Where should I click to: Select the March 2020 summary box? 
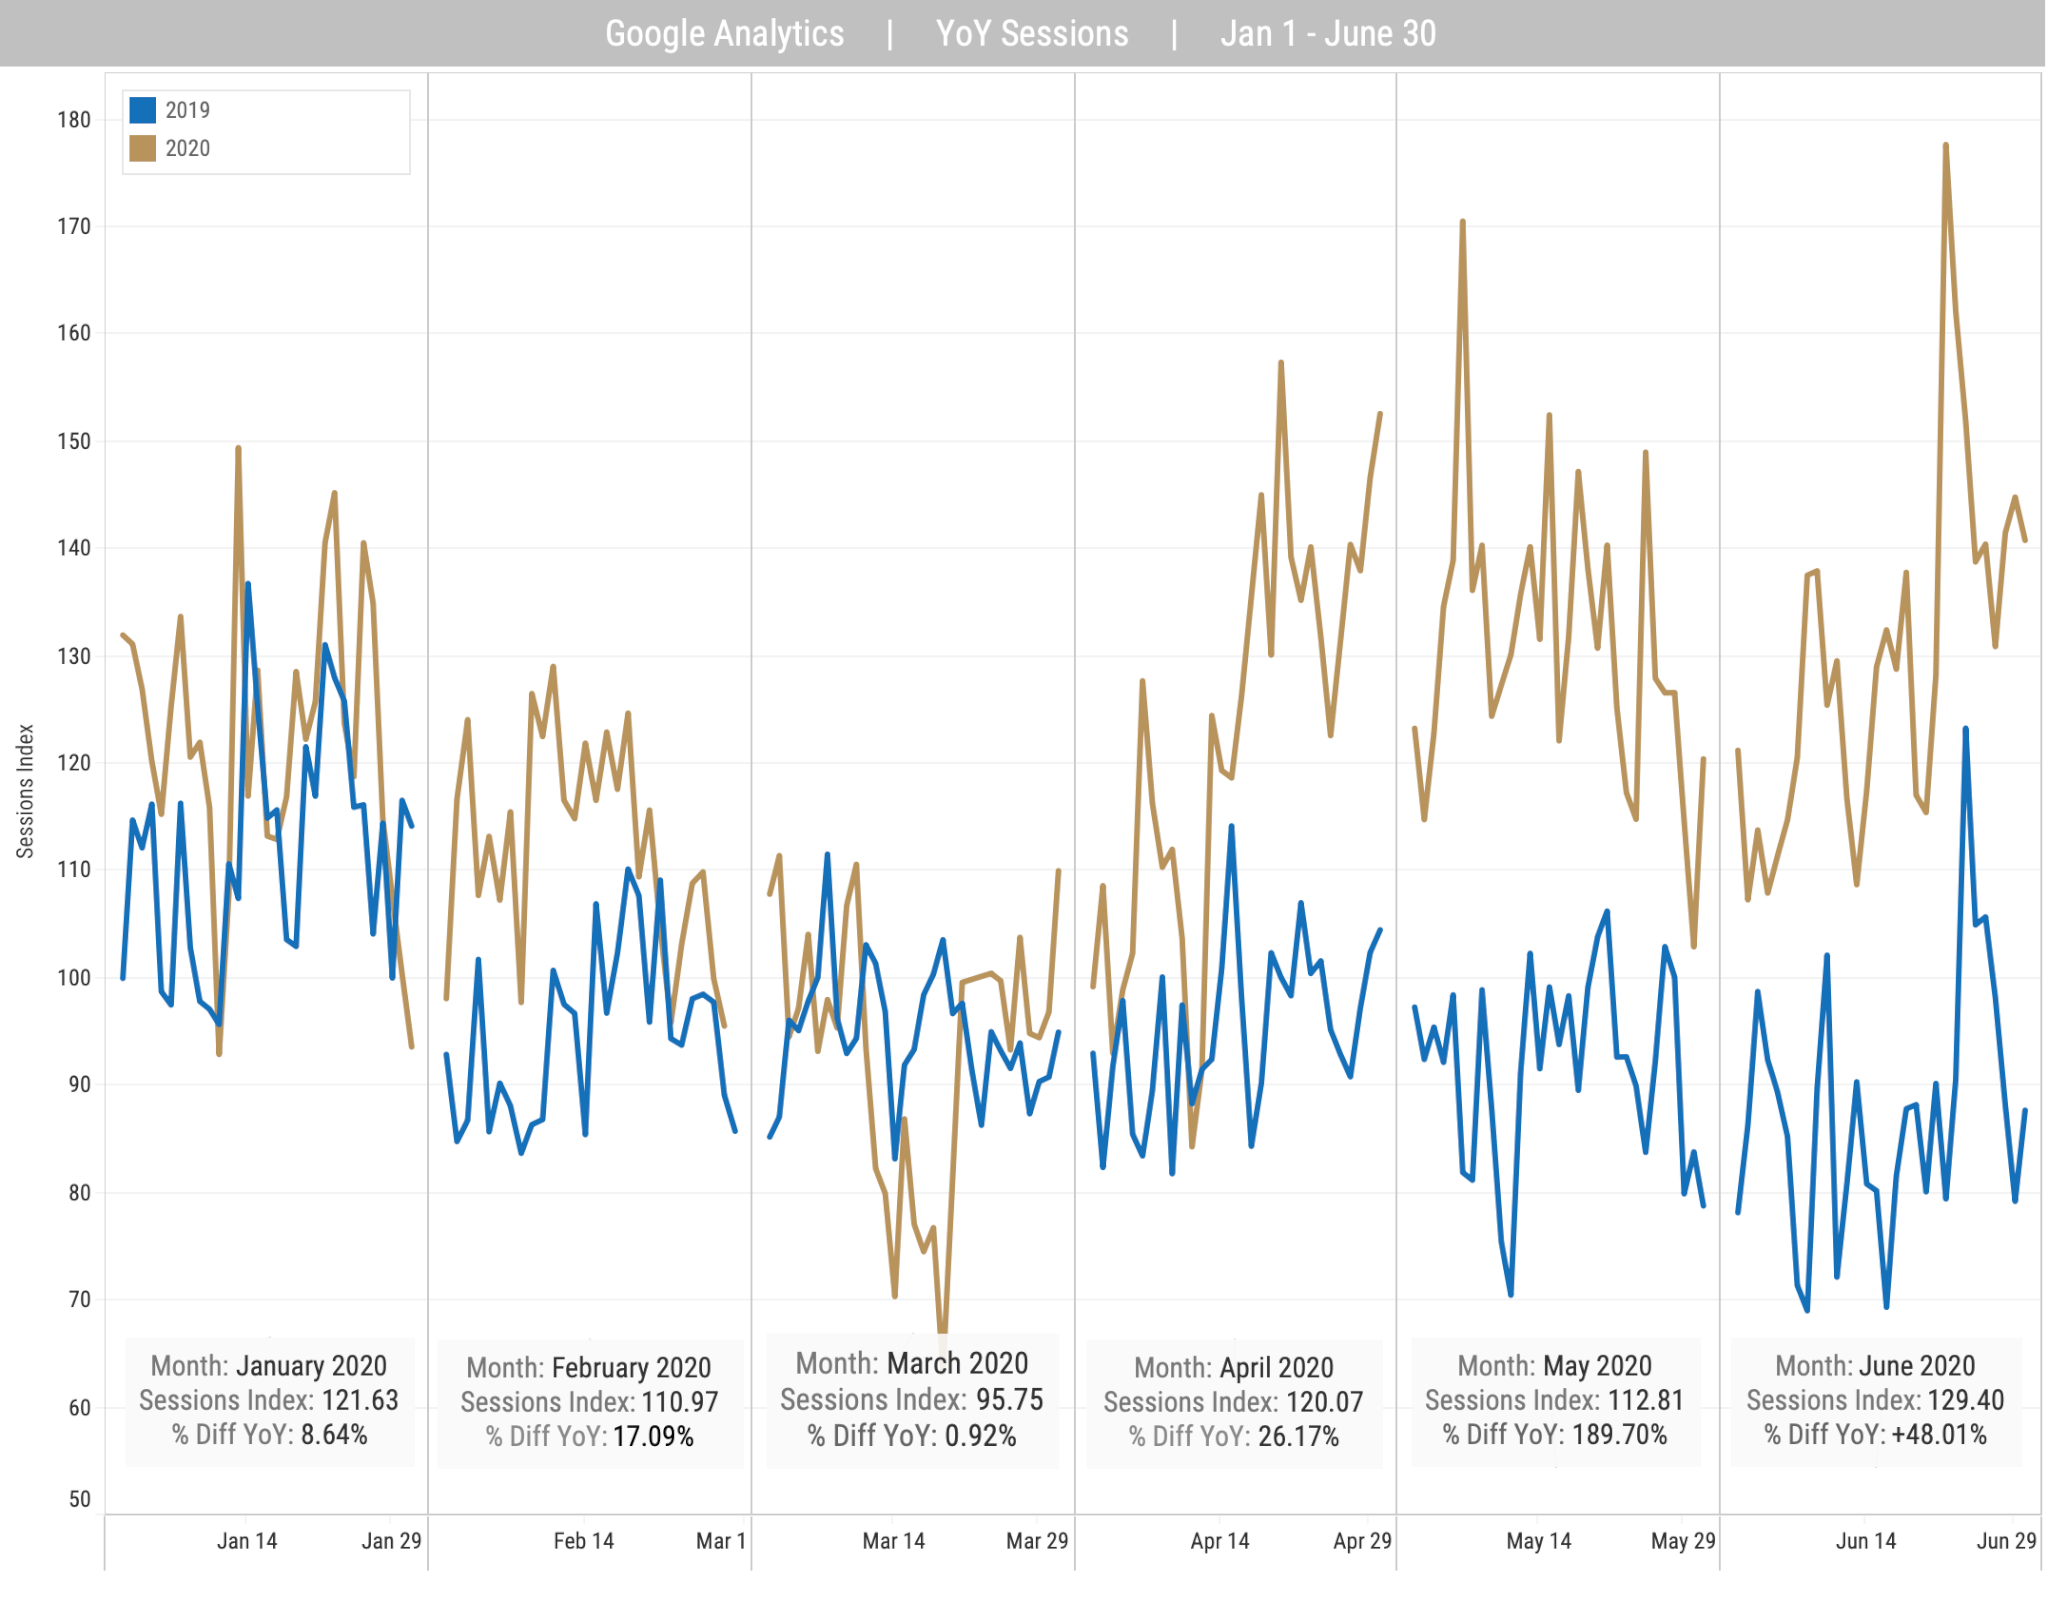click(912, 1399)
